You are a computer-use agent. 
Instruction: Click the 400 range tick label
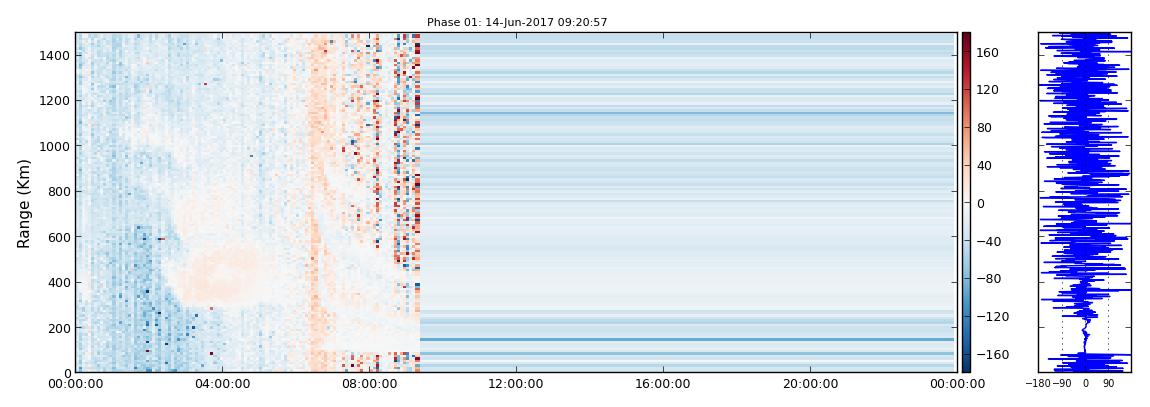pyautogui.click(x=59, y=283)
